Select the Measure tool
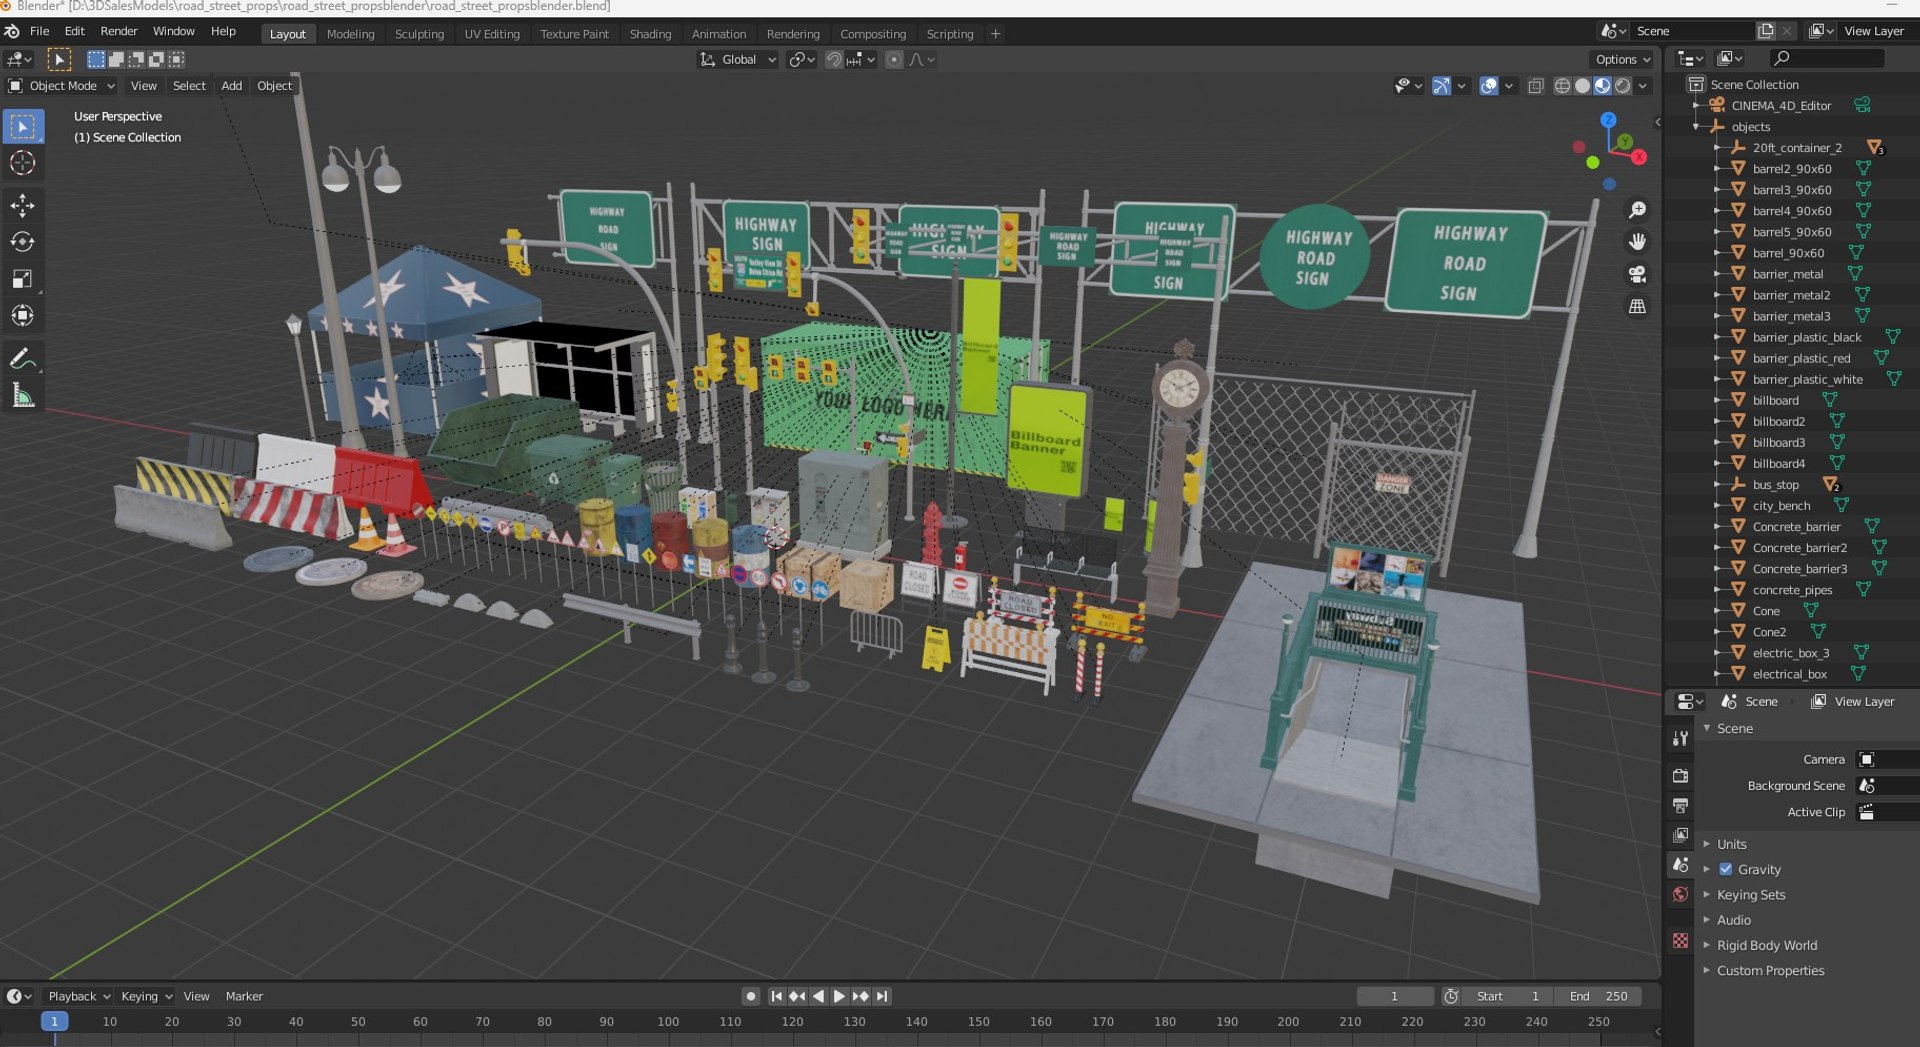Image resolution: width=1920 pixels, height=1047 pixels. pyautogui.click(x=22, y=396)
